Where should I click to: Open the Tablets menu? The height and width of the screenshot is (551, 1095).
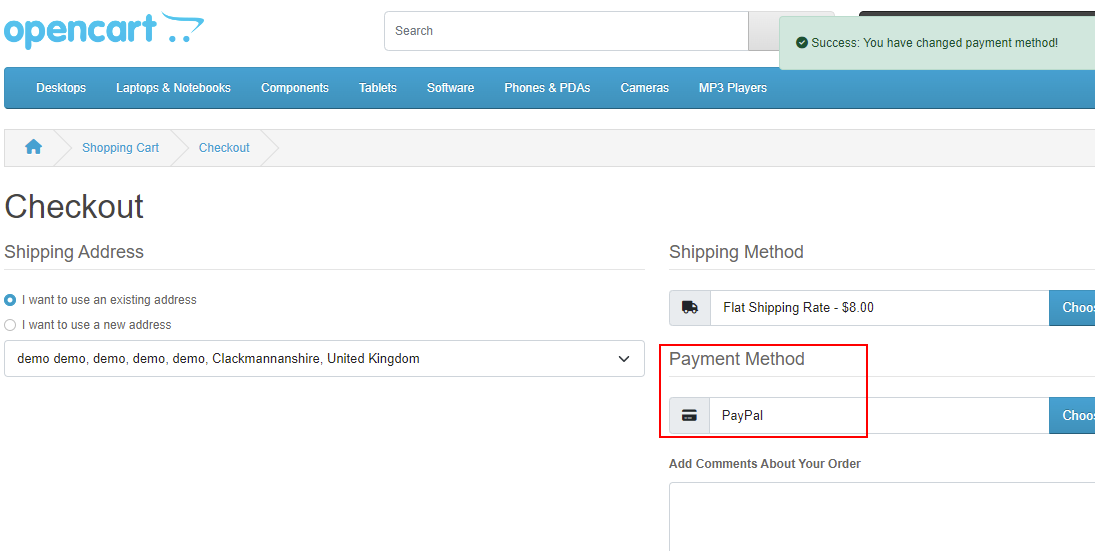pyautogui.click(x=378, y=88)
